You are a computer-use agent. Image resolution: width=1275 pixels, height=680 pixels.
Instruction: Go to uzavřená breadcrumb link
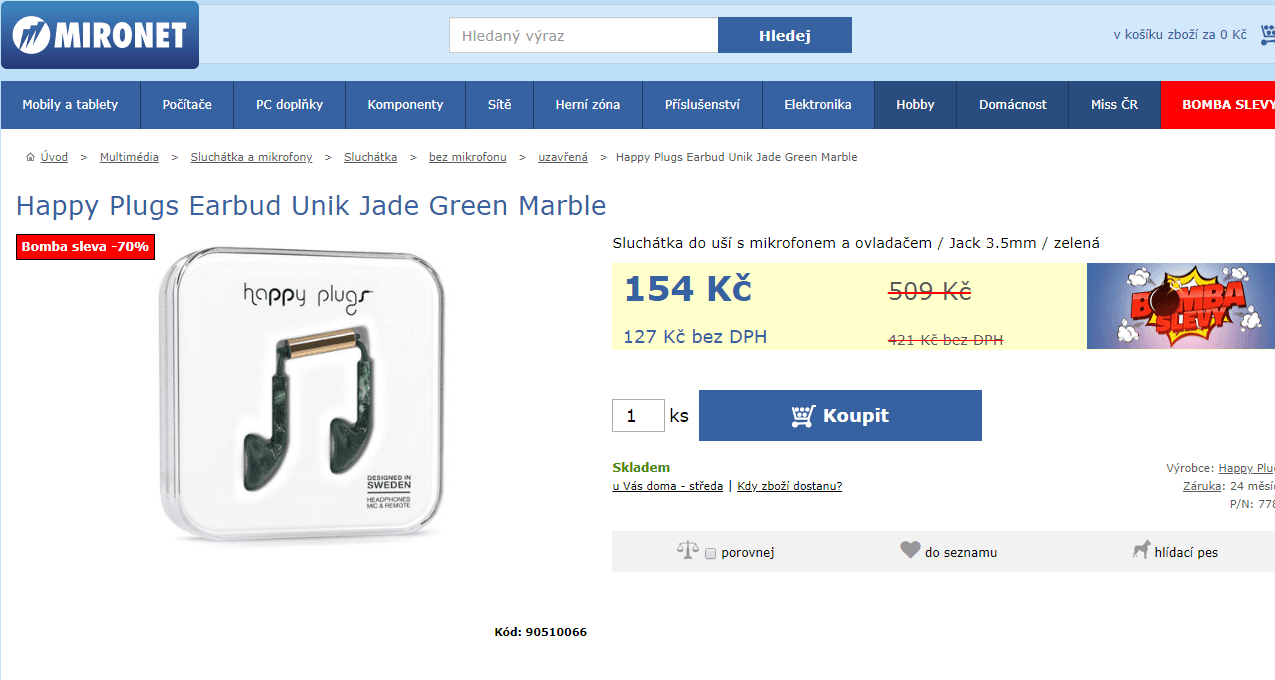click(563, 157)
